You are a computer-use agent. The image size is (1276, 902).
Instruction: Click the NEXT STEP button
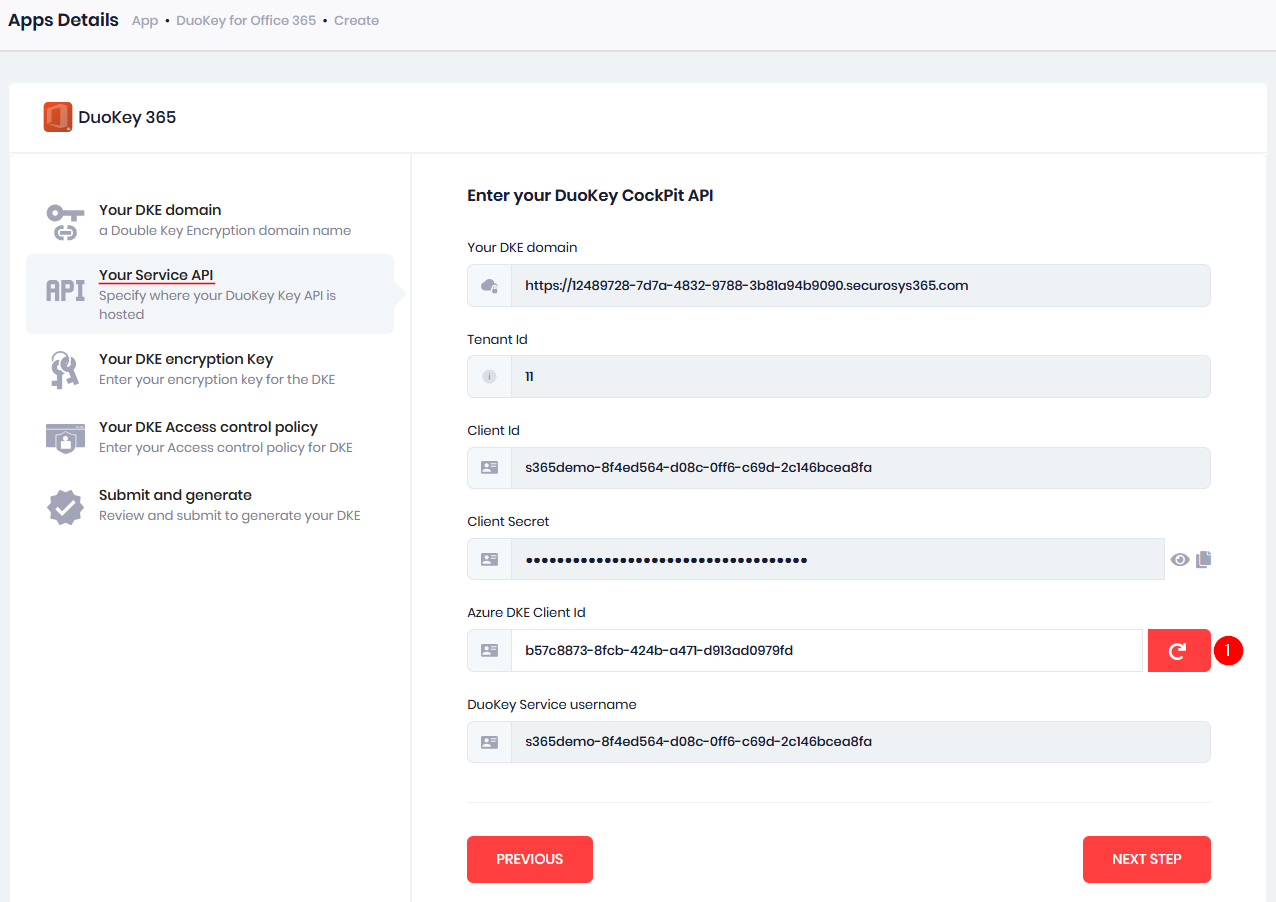(1147, 859)
